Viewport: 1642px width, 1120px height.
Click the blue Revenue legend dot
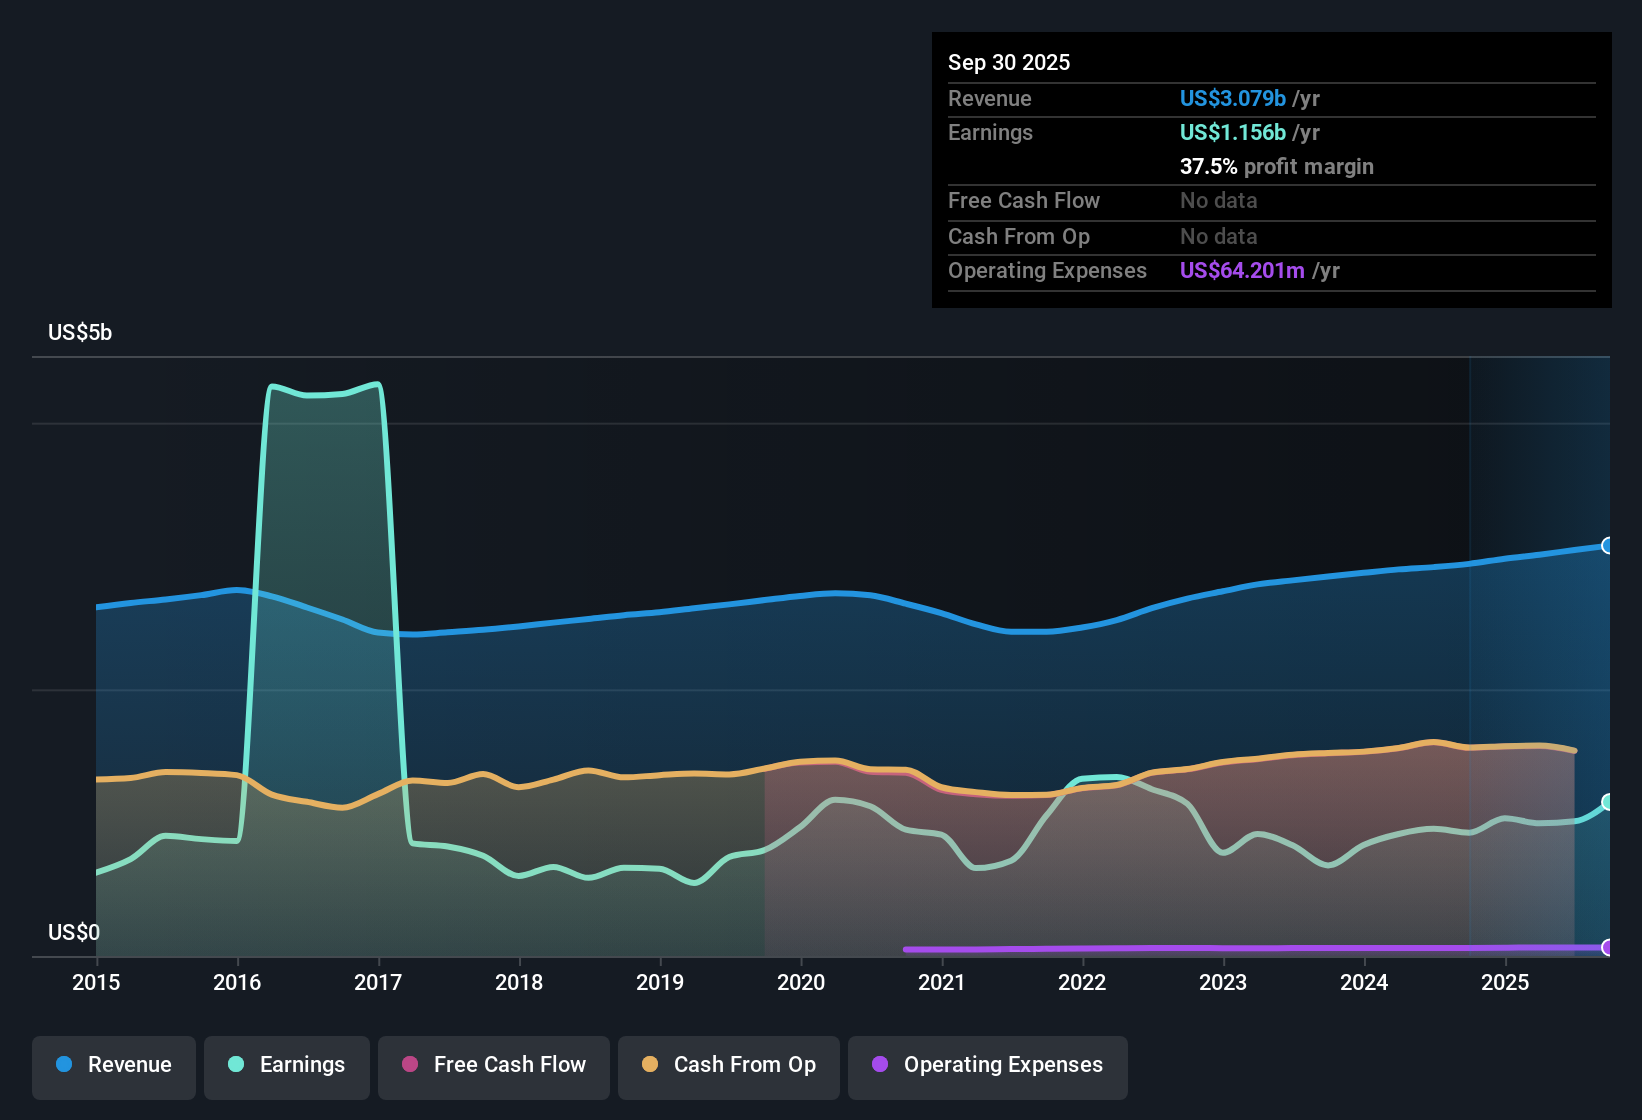tap(63, 1065)
